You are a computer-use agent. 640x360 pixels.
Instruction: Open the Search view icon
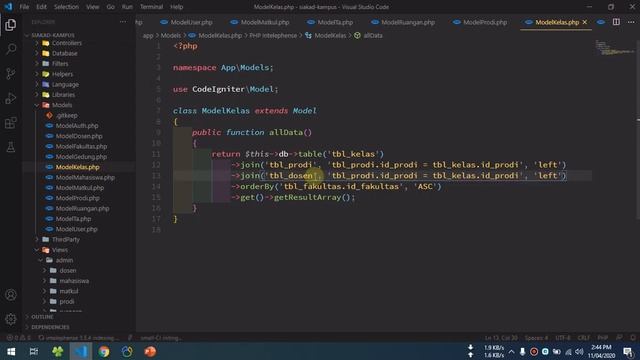point(11,49)
